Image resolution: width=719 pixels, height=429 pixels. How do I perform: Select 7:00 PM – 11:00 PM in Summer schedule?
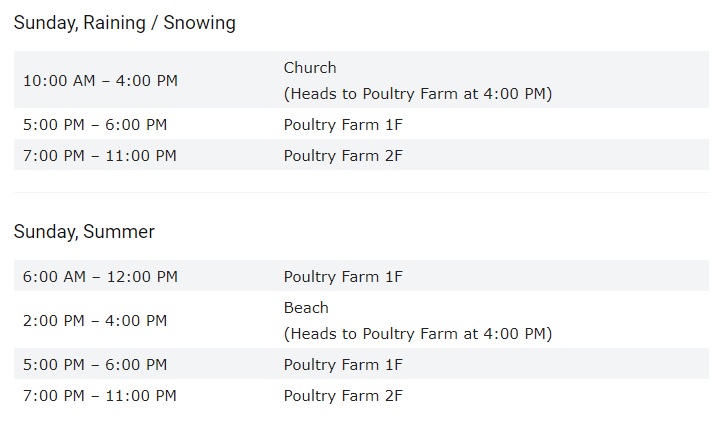point(100,396)
